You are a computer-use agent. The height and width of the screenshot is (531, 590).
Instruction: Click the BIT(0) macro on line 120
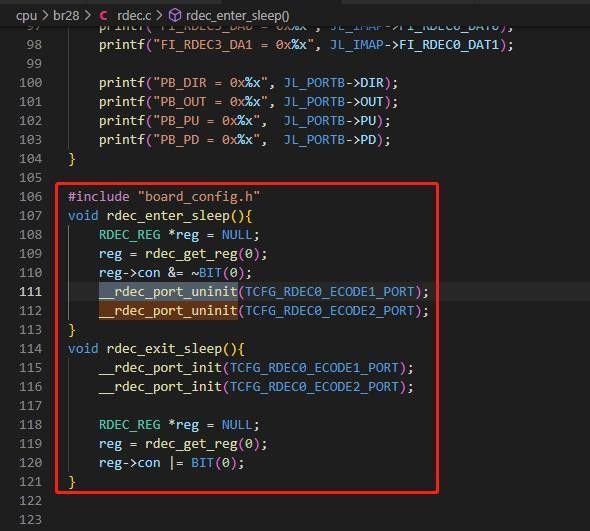214,463
